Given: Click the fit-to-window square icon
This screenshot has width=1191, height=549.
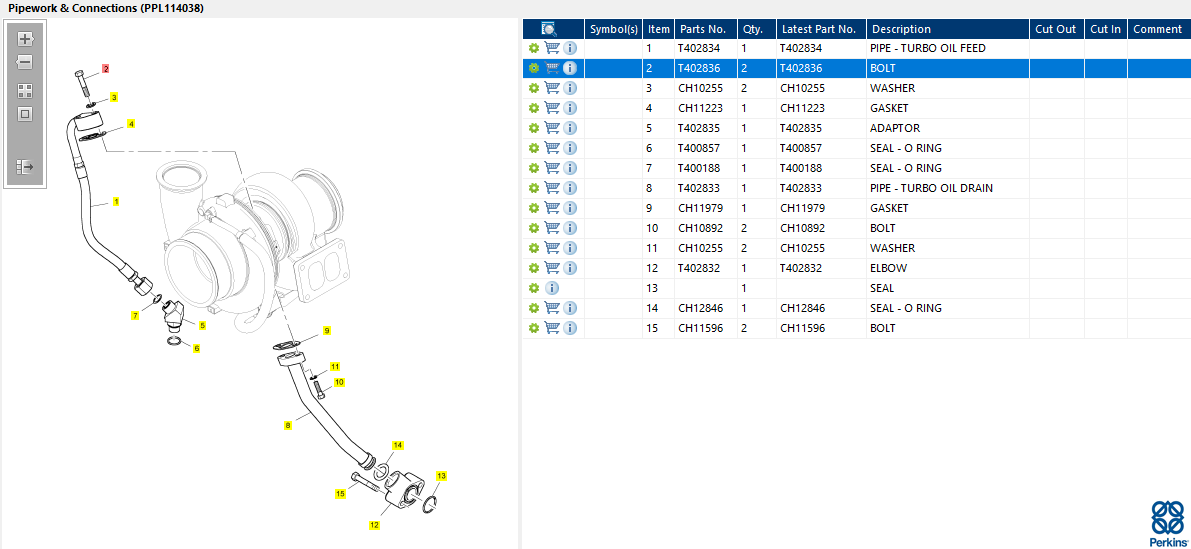Looking at the screenshot, I should pos(25,115).
